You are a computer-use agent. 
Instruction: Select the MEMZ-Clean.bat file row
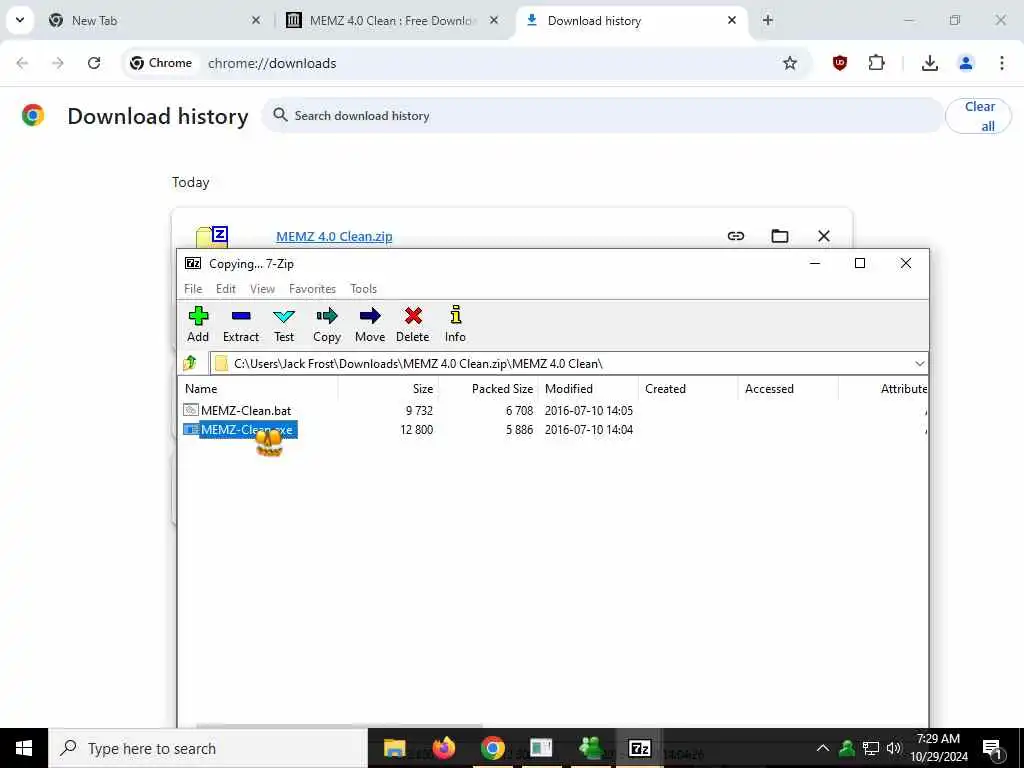[552, 411]
